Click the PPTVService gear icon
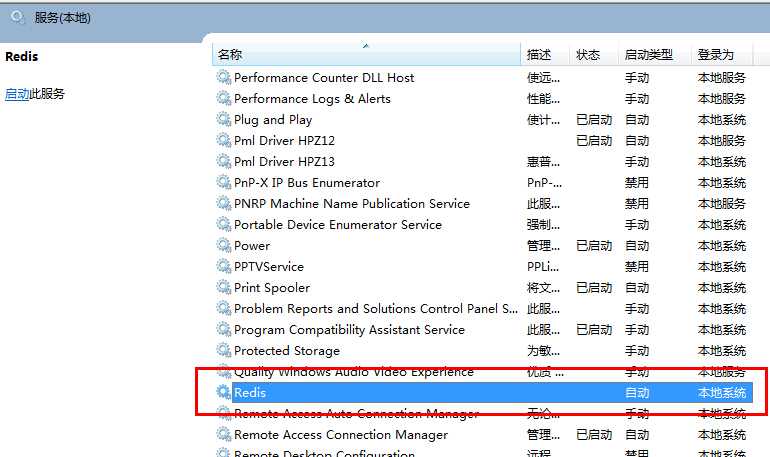This screenshot has width=770, height=457. coord(223,266)
